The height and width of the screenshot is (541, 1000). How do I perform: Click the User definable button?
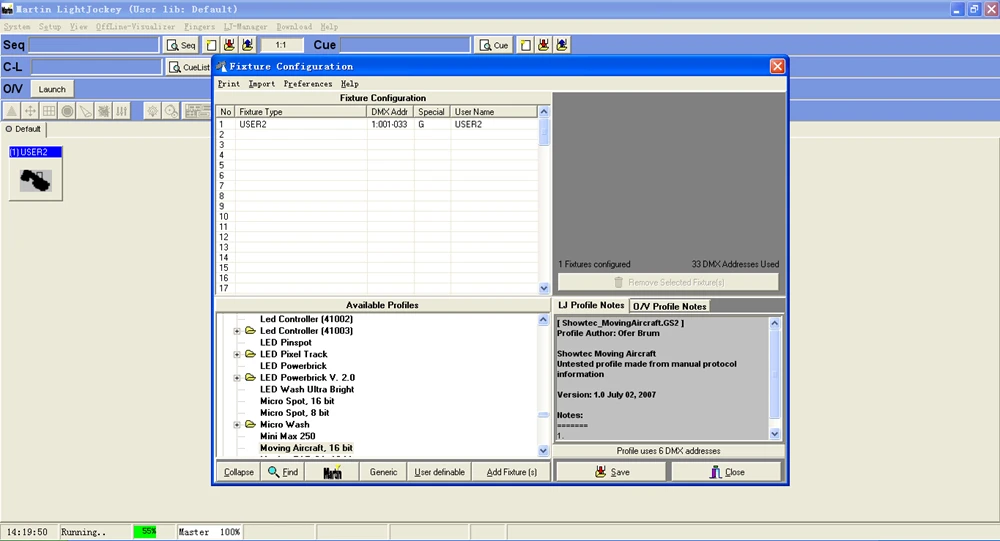(x=439, y=472)
